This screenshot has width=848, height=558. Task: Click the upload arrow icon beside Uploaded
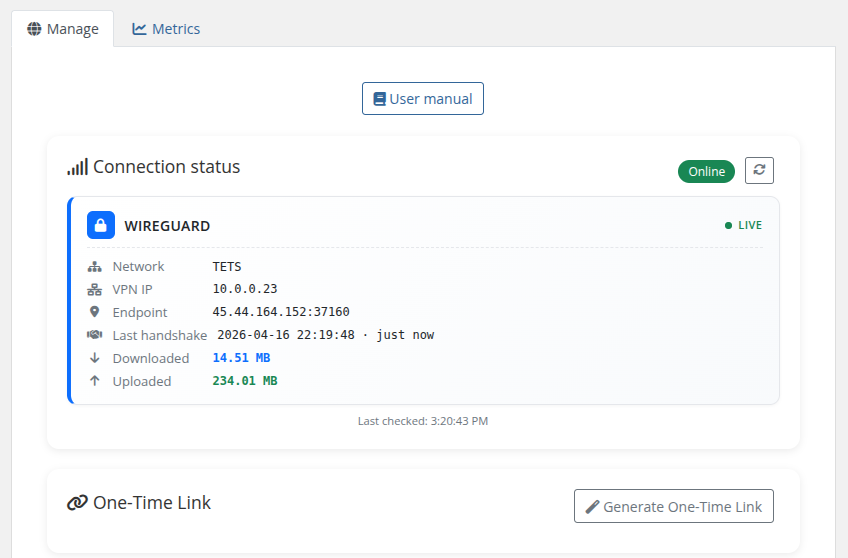click(x=95, y=381)
